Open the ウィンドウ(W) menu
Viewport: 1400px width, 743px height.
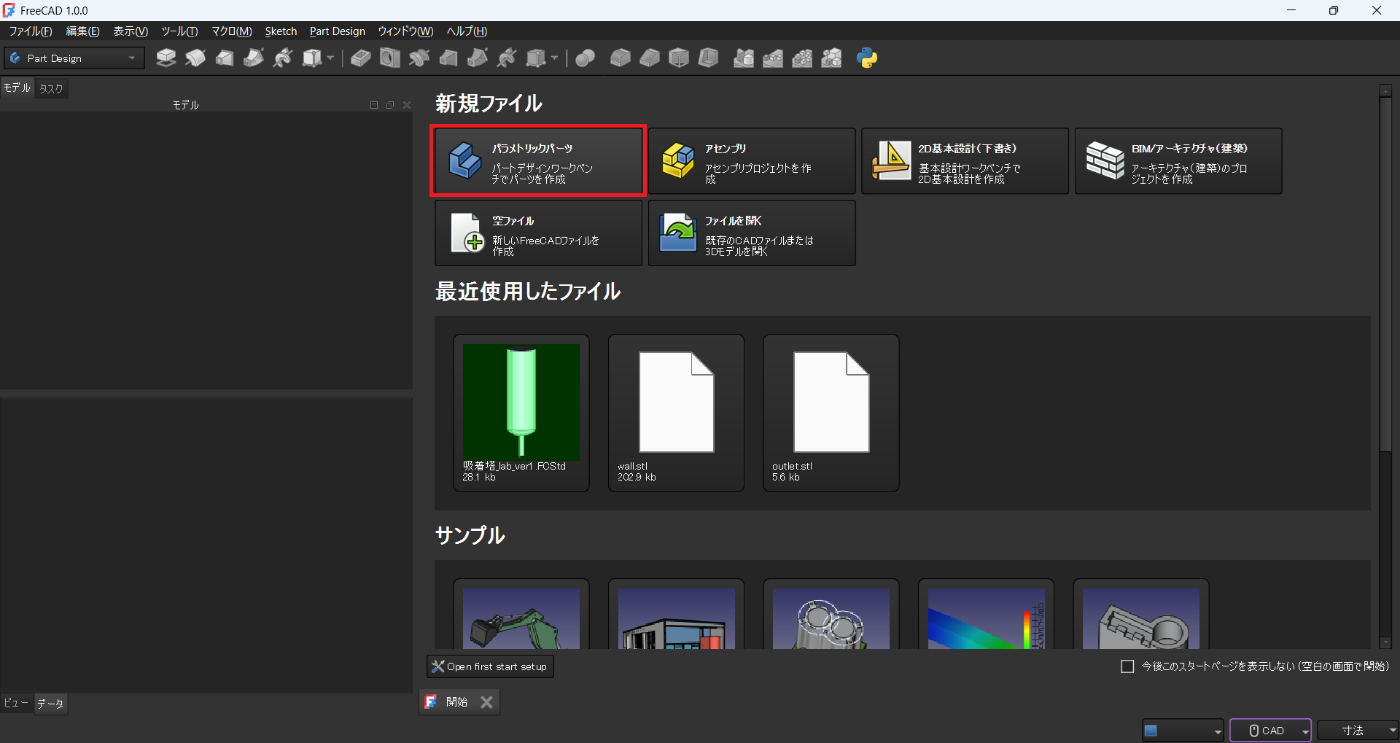pyautogui.click(x=405, y=31)
